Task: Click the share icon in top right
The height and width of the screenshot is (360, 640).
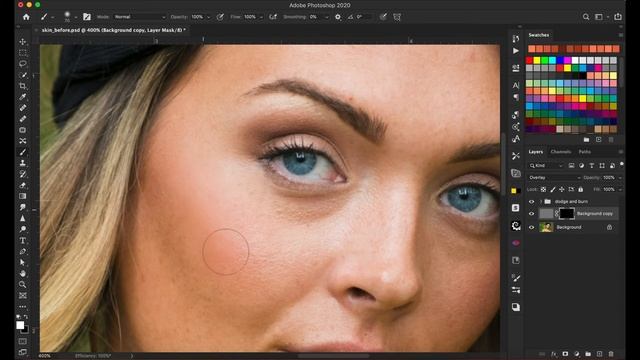Action: tap(618, 17)
